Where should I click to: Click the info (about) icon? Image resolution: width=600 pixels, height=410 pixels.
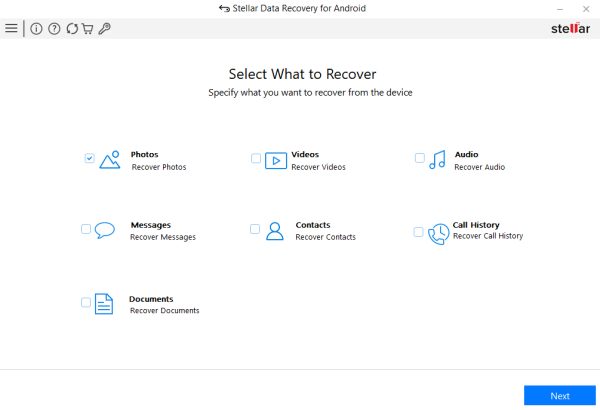[x=37, y=29]
